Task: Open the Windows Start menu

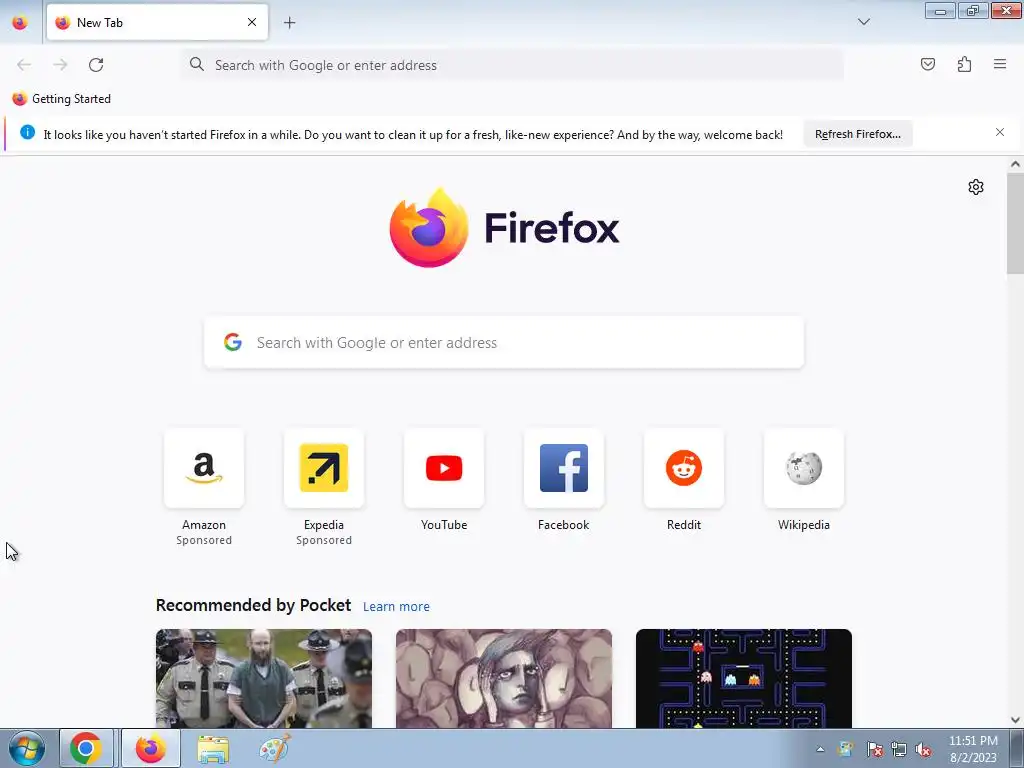Action: [26, 748]
